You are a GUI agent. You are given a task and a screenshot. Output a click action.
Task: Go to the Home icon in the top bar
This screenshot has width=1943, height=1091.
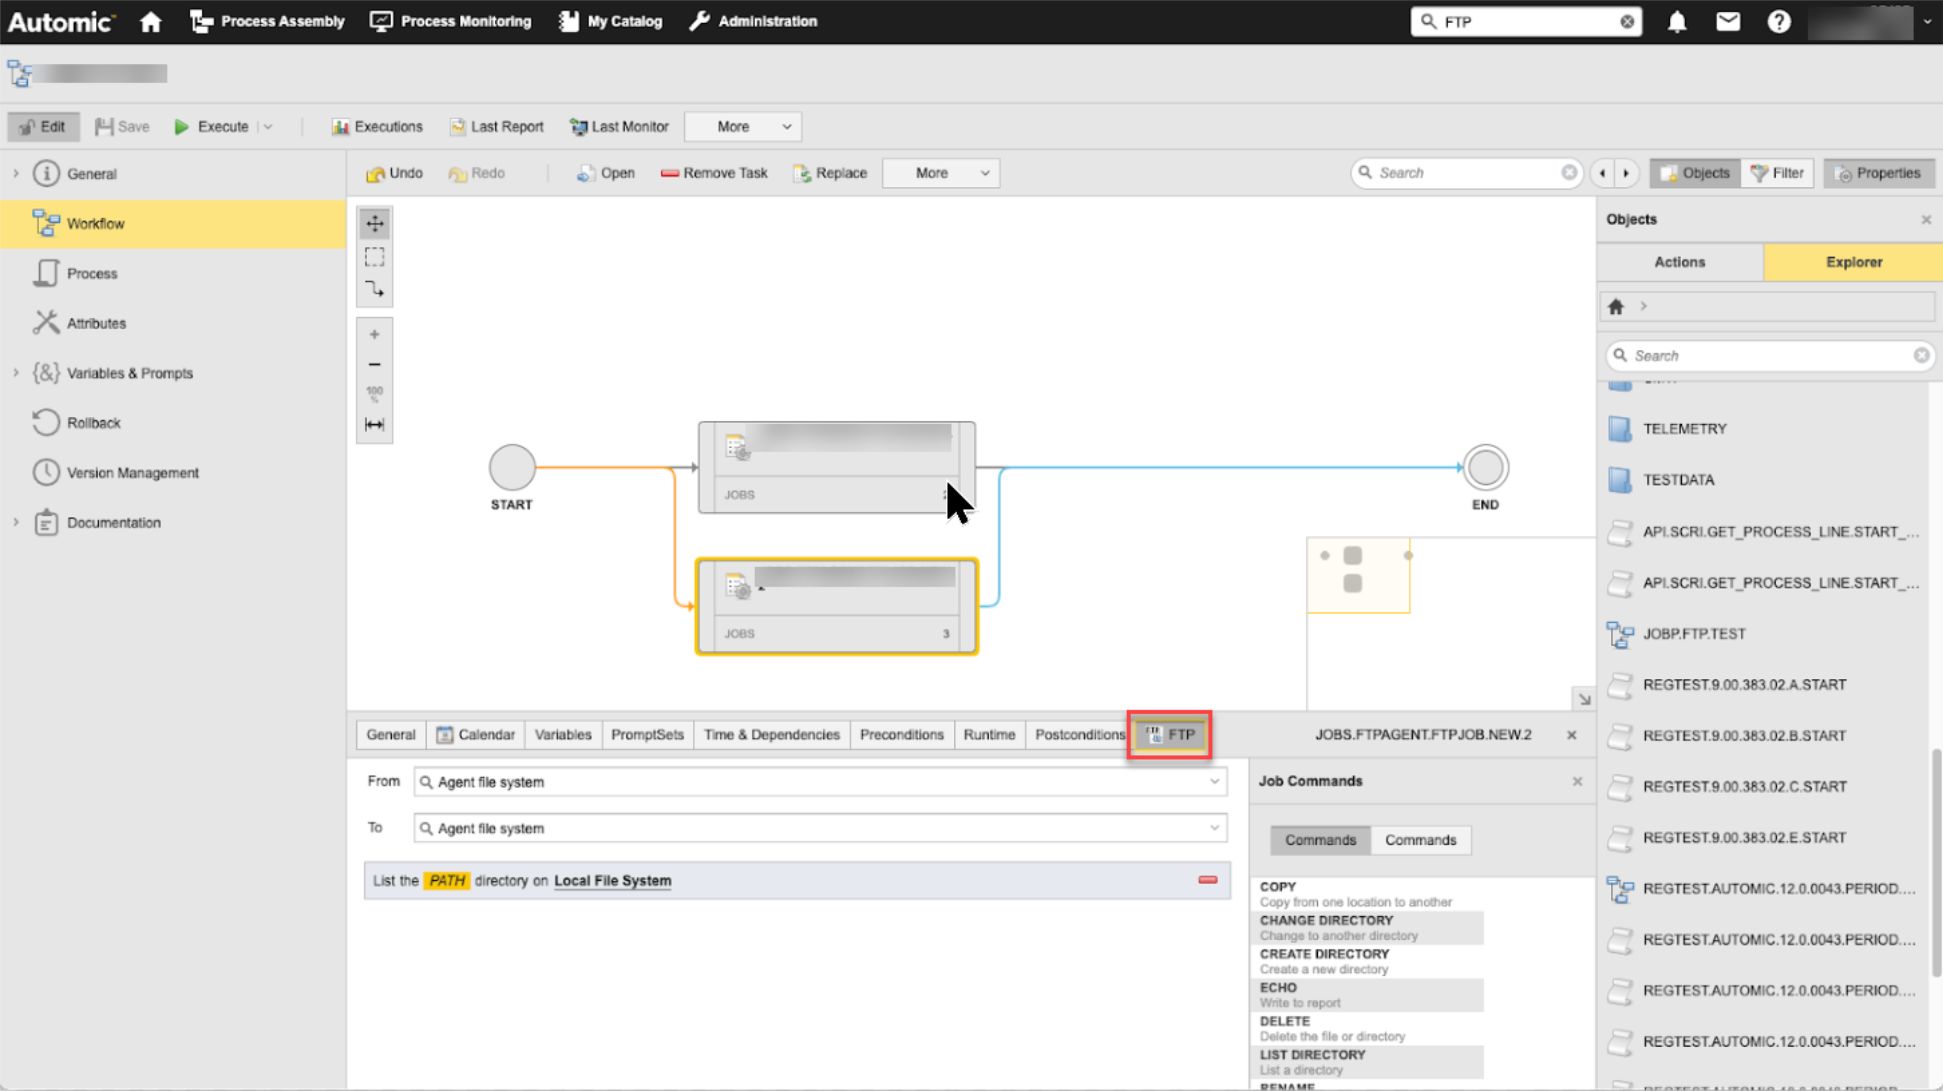150,21
